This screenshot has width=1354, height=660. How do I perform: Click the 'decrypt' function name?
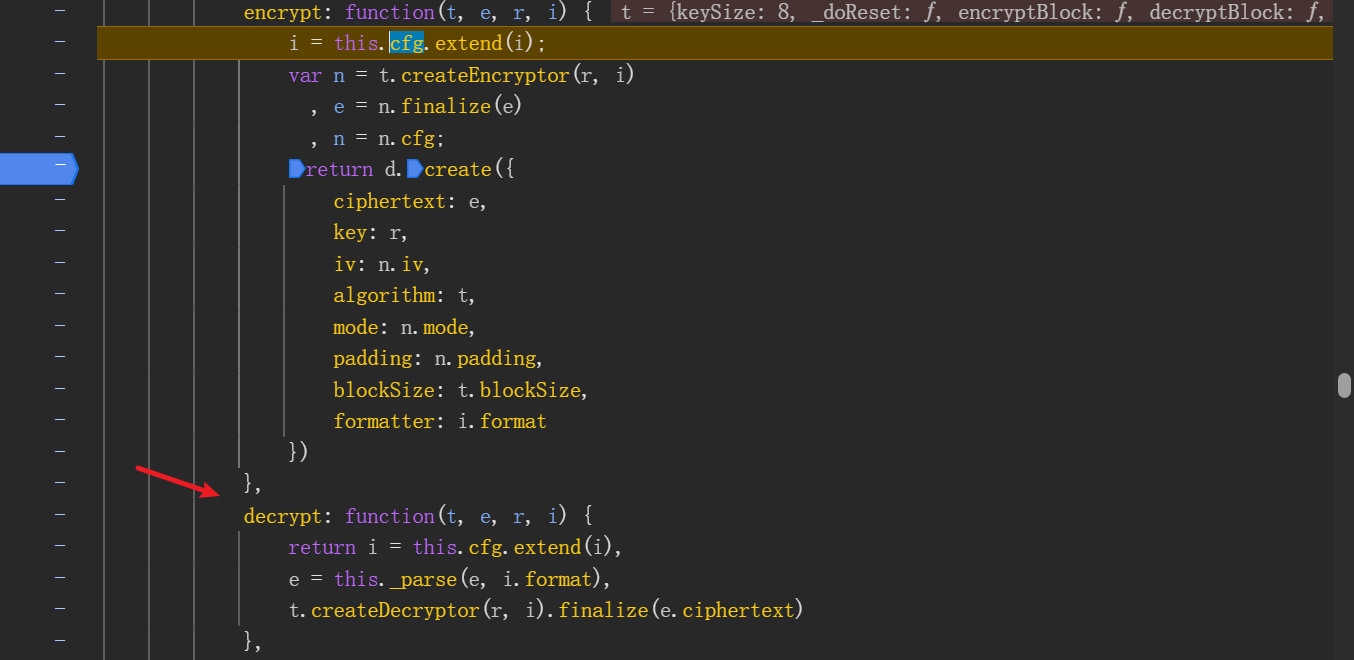pos(284,516)
